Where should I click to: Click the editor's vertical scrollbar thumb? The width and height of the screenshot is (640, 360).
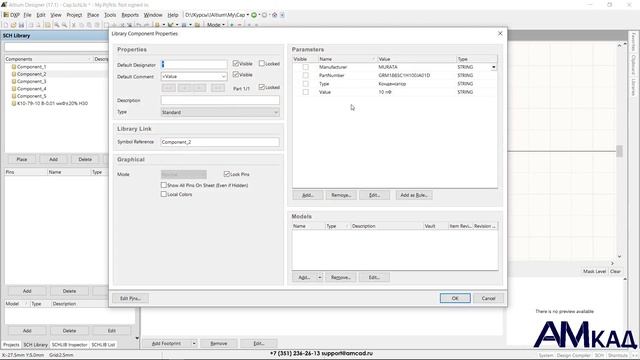(x=619, y=151)
